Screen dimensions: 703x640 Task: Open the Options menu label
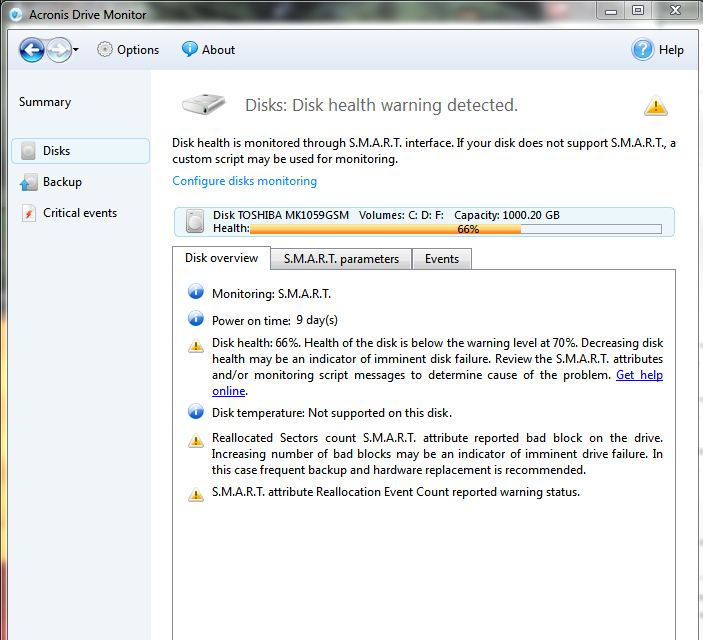point(138,50)
